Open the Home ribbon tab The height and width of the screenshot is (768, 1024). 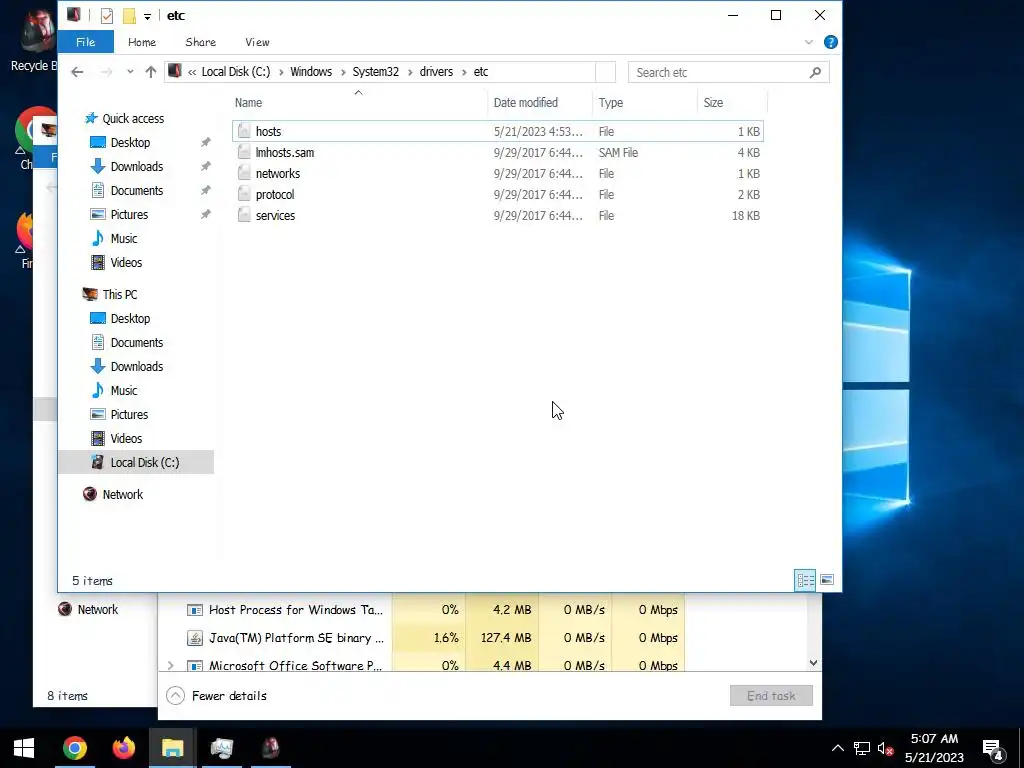click(142, 42)
